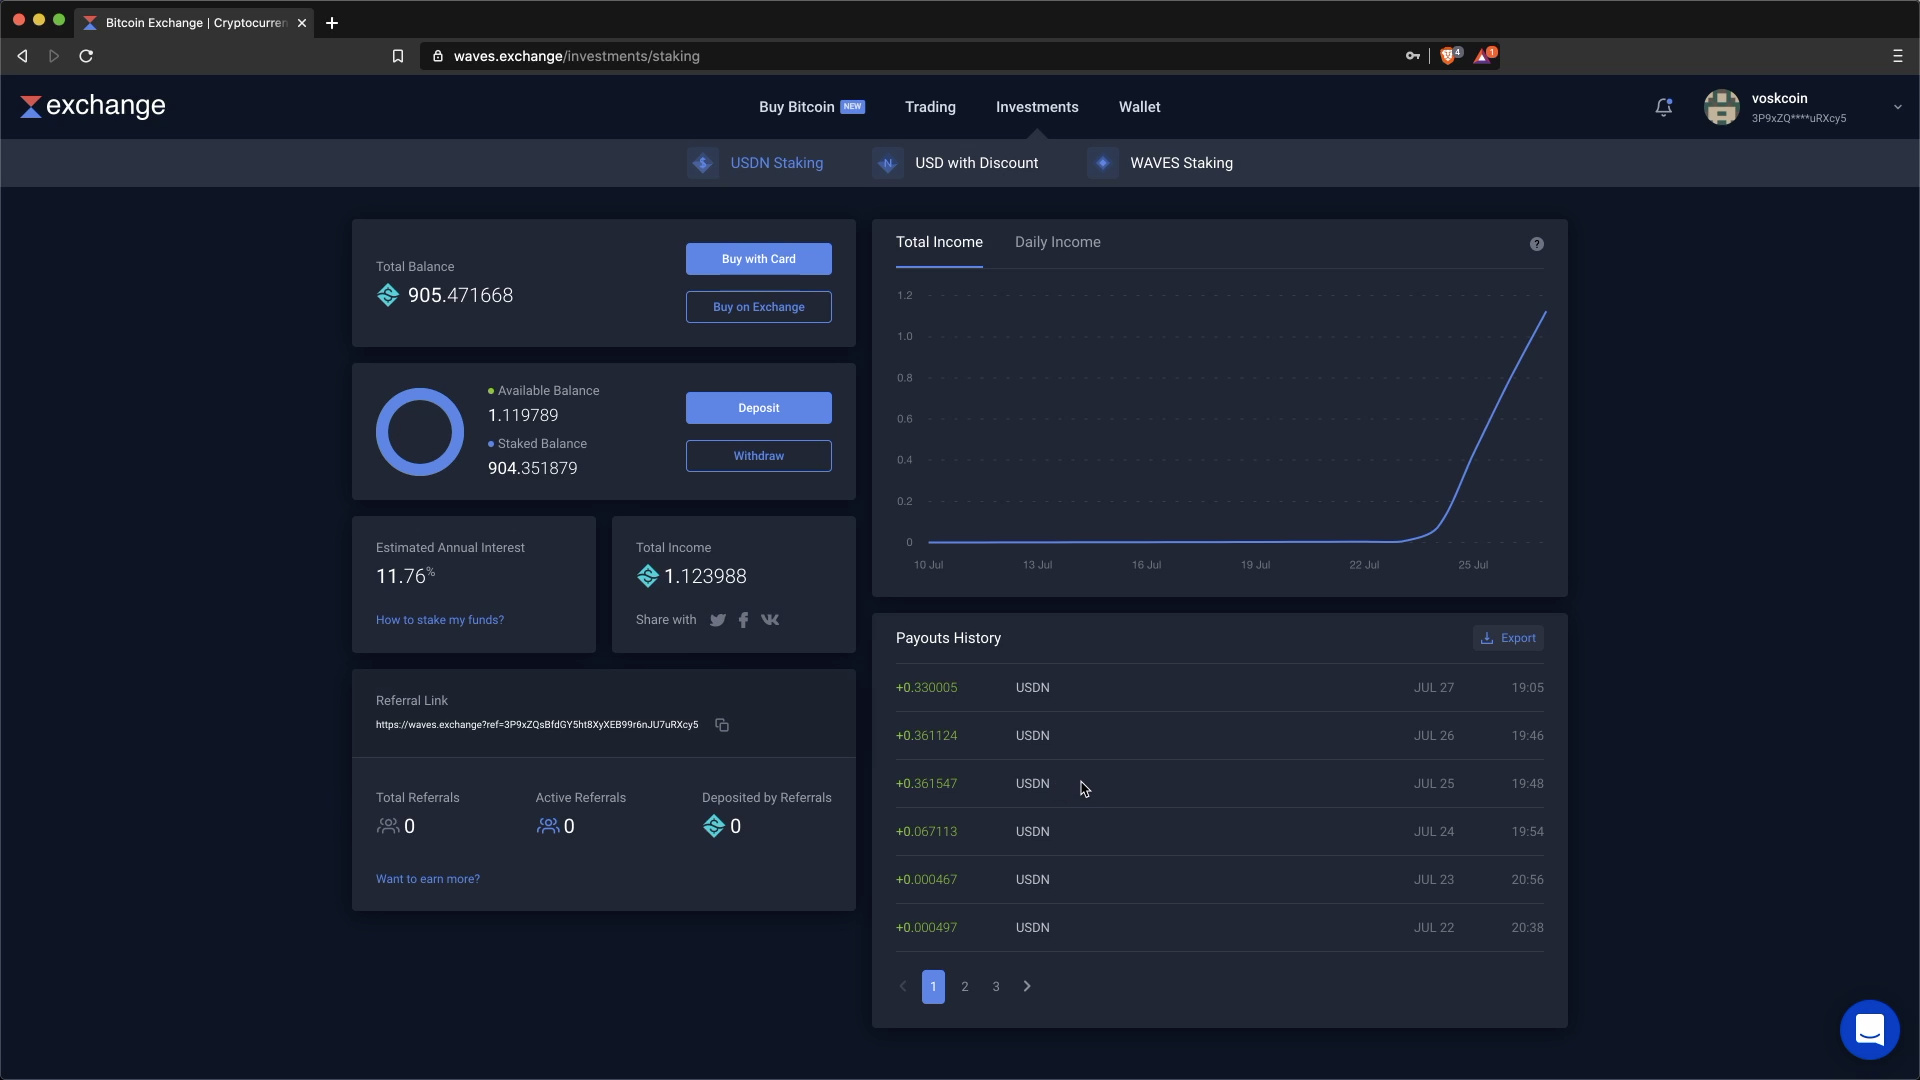Image resolution: width=1920 pixels, height=1080 pixels.
Task: Open a new browser tab
Action: pos(332,23)
